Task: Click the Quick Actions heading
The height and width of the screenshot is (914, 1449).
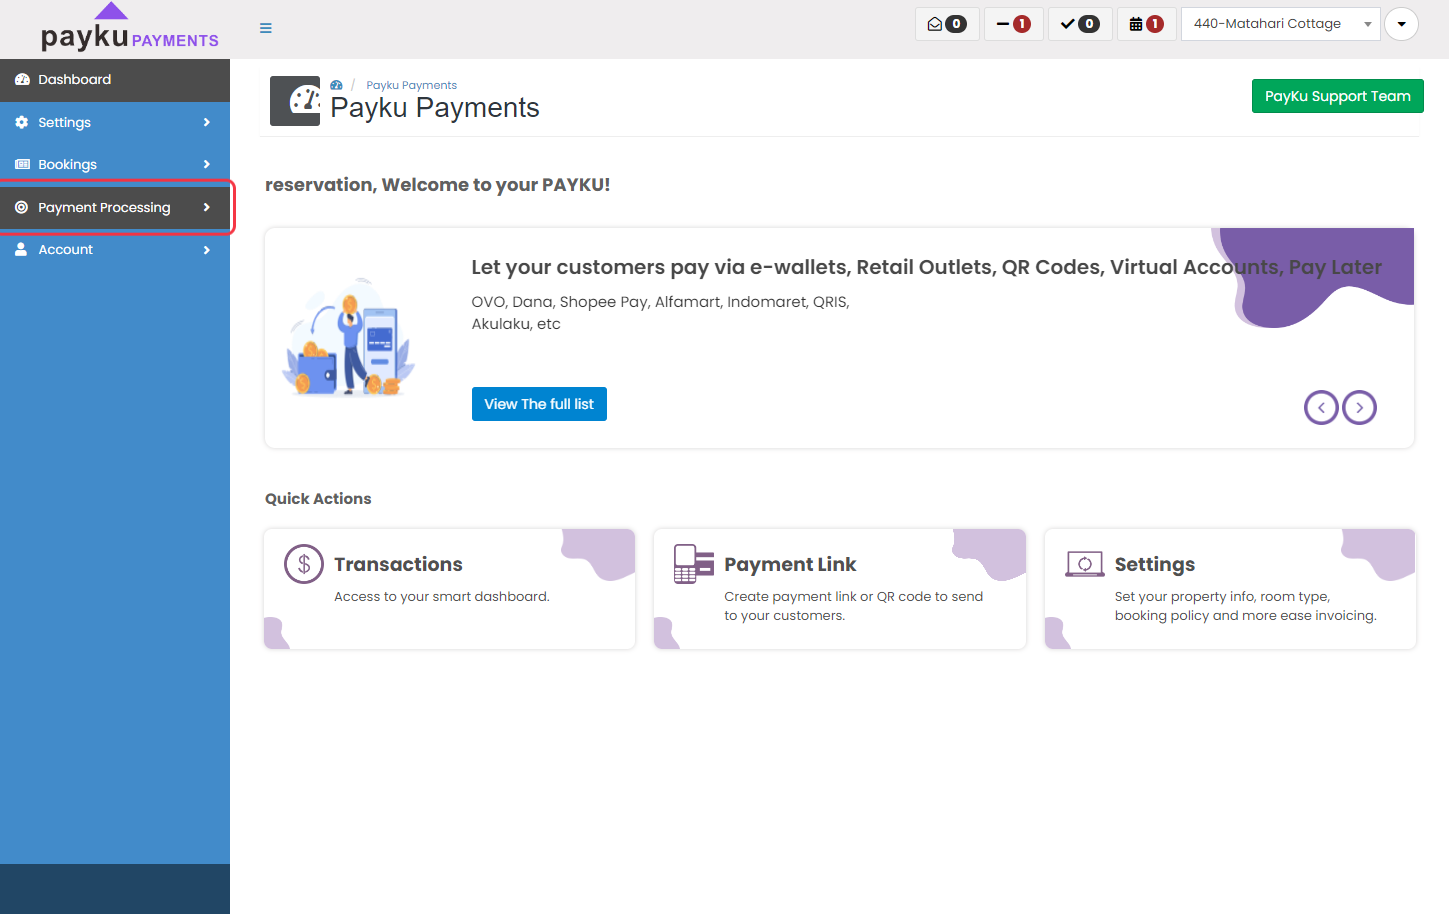Action: click(x=318, y=499)
